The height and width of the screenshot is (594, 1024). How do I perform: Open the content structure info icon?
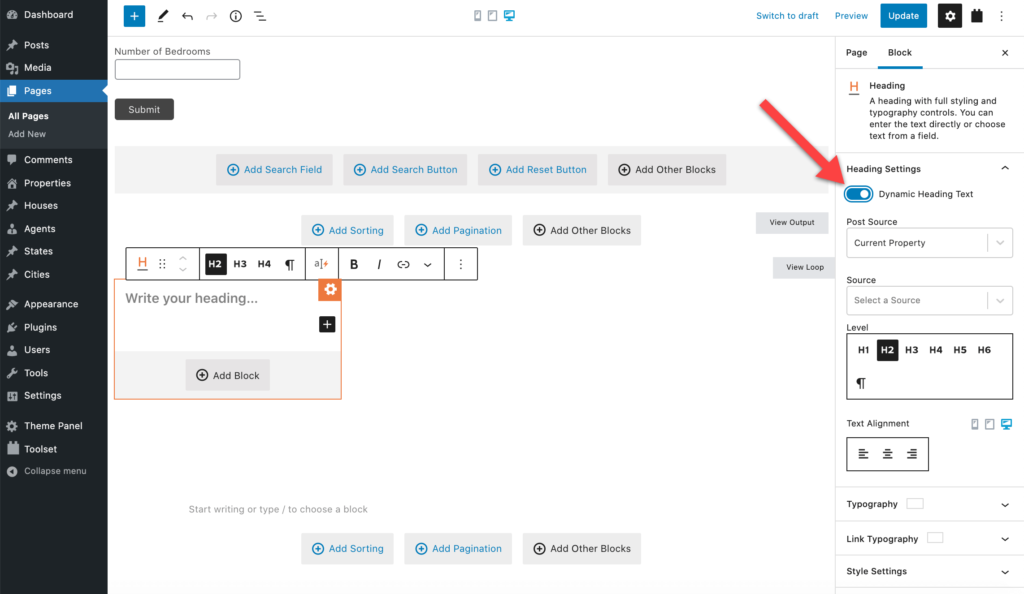click(x=235, y=16)
